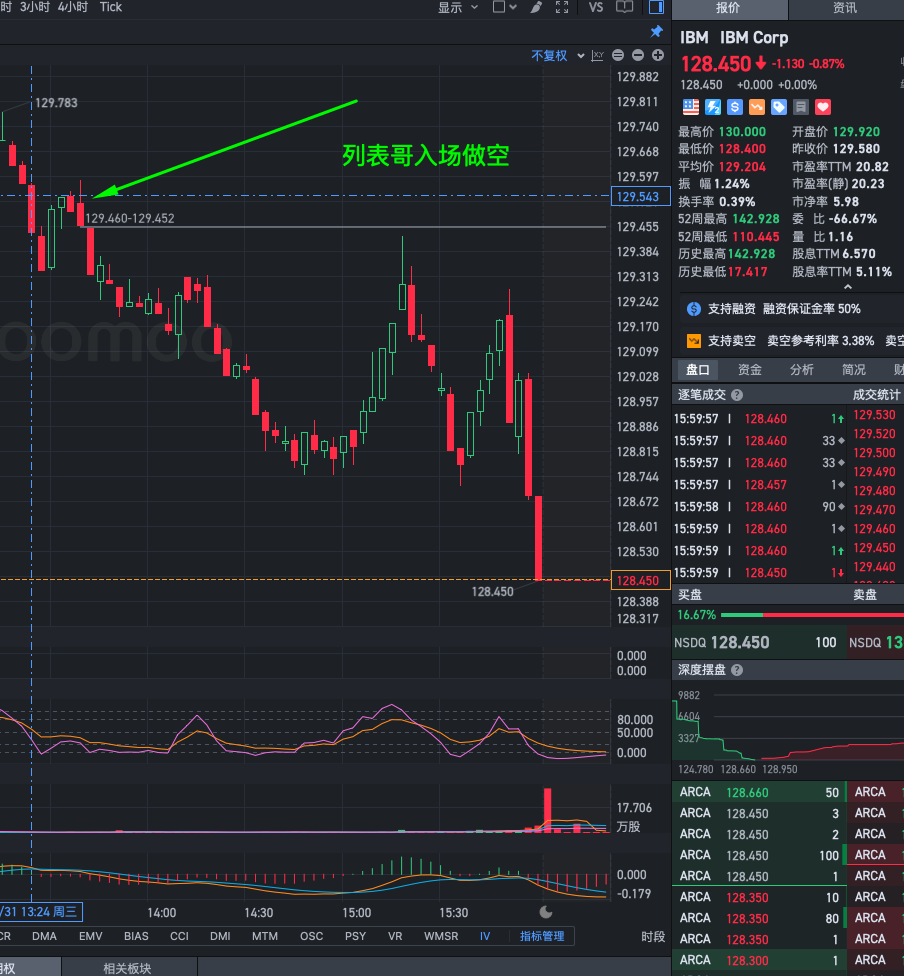
Task: Toggle the MTM indicator
Action: coord(265,936)
